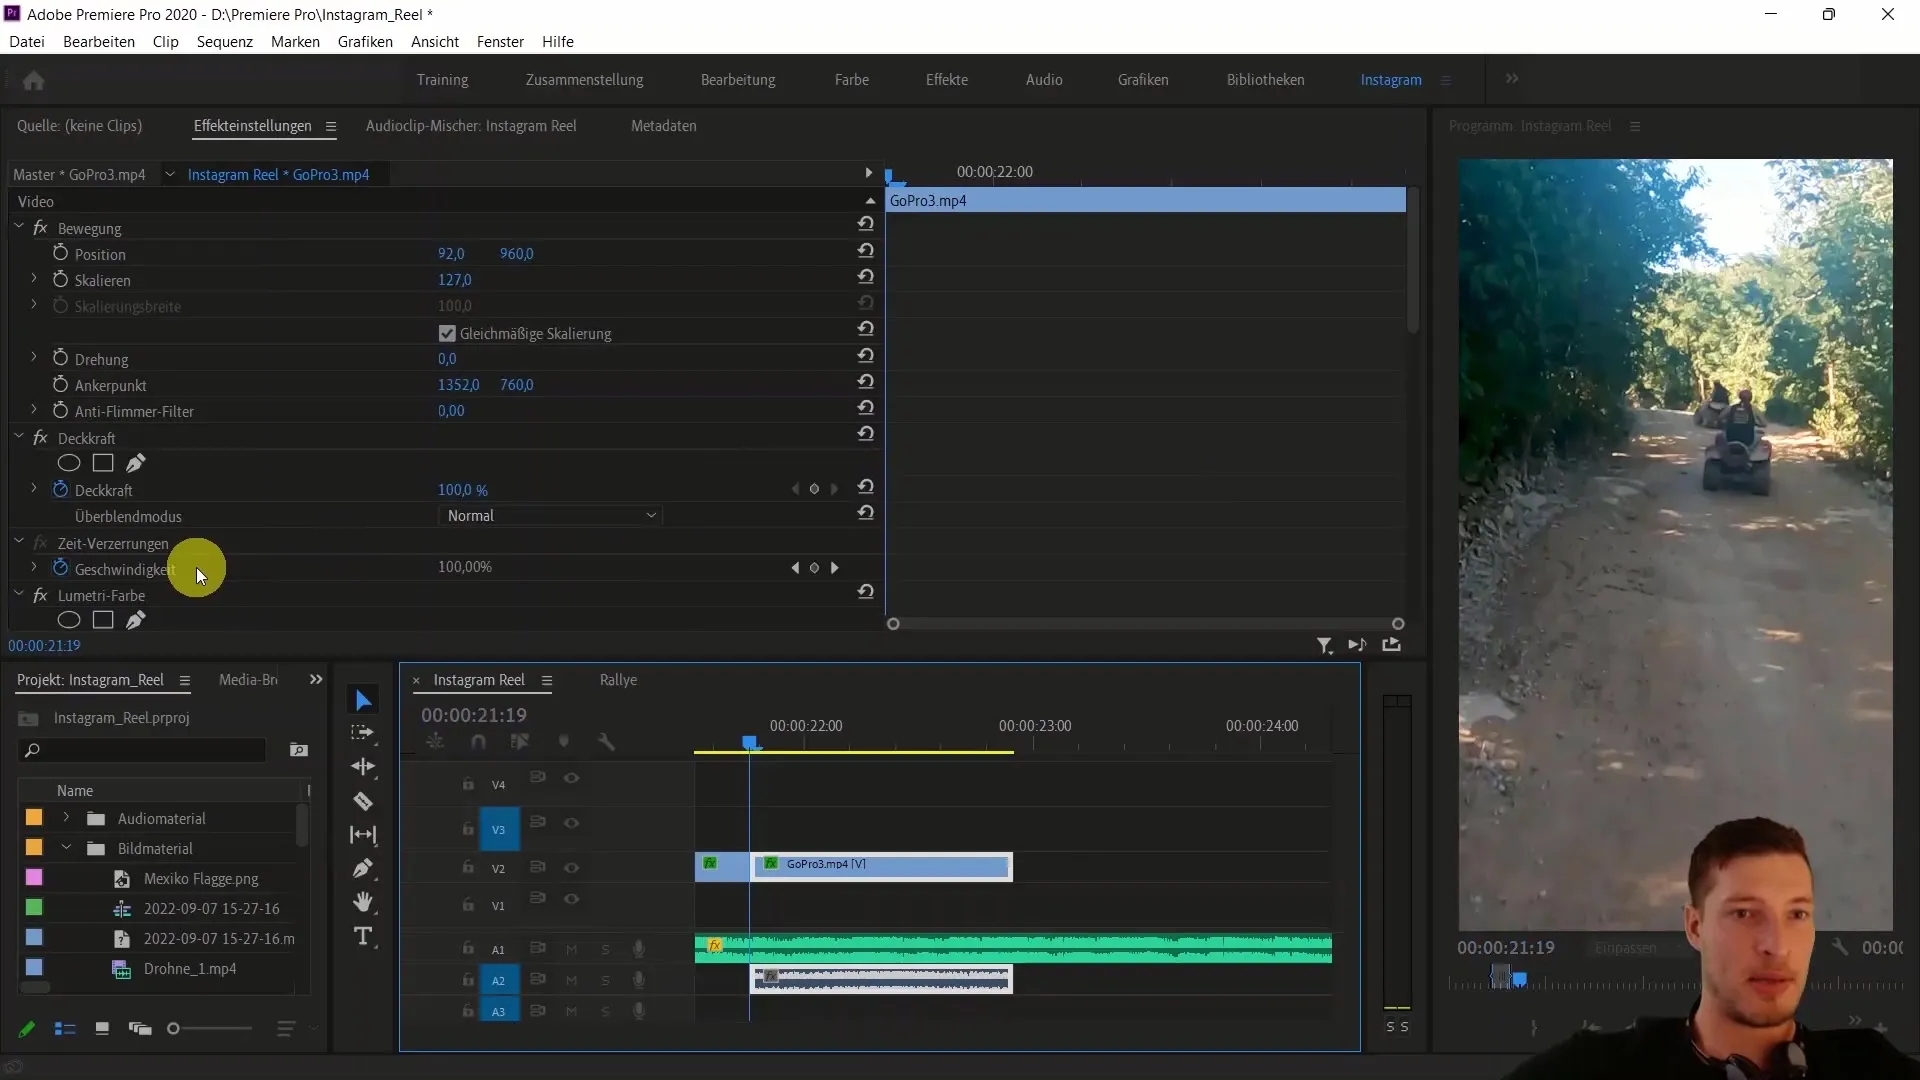Go to next Geschwindigkeit keyframe
Viewport: 1920px width, 1080px height.
[x=835, y=568]
